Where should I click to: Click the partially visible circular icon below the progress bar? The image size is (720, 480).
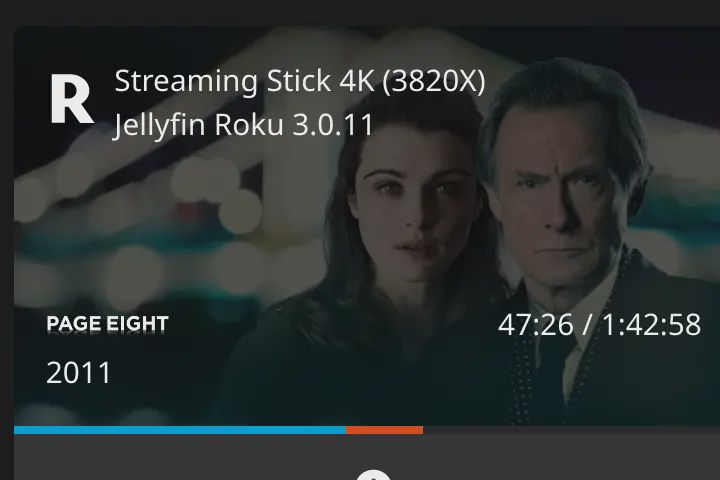373,475
